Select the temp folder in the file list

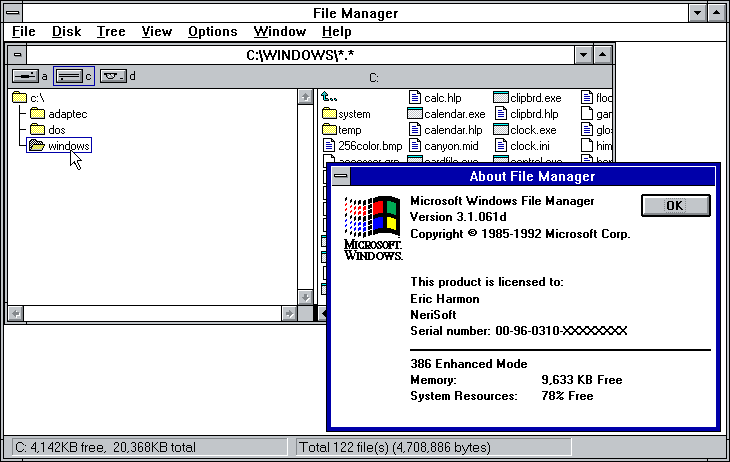coord(341,130)
